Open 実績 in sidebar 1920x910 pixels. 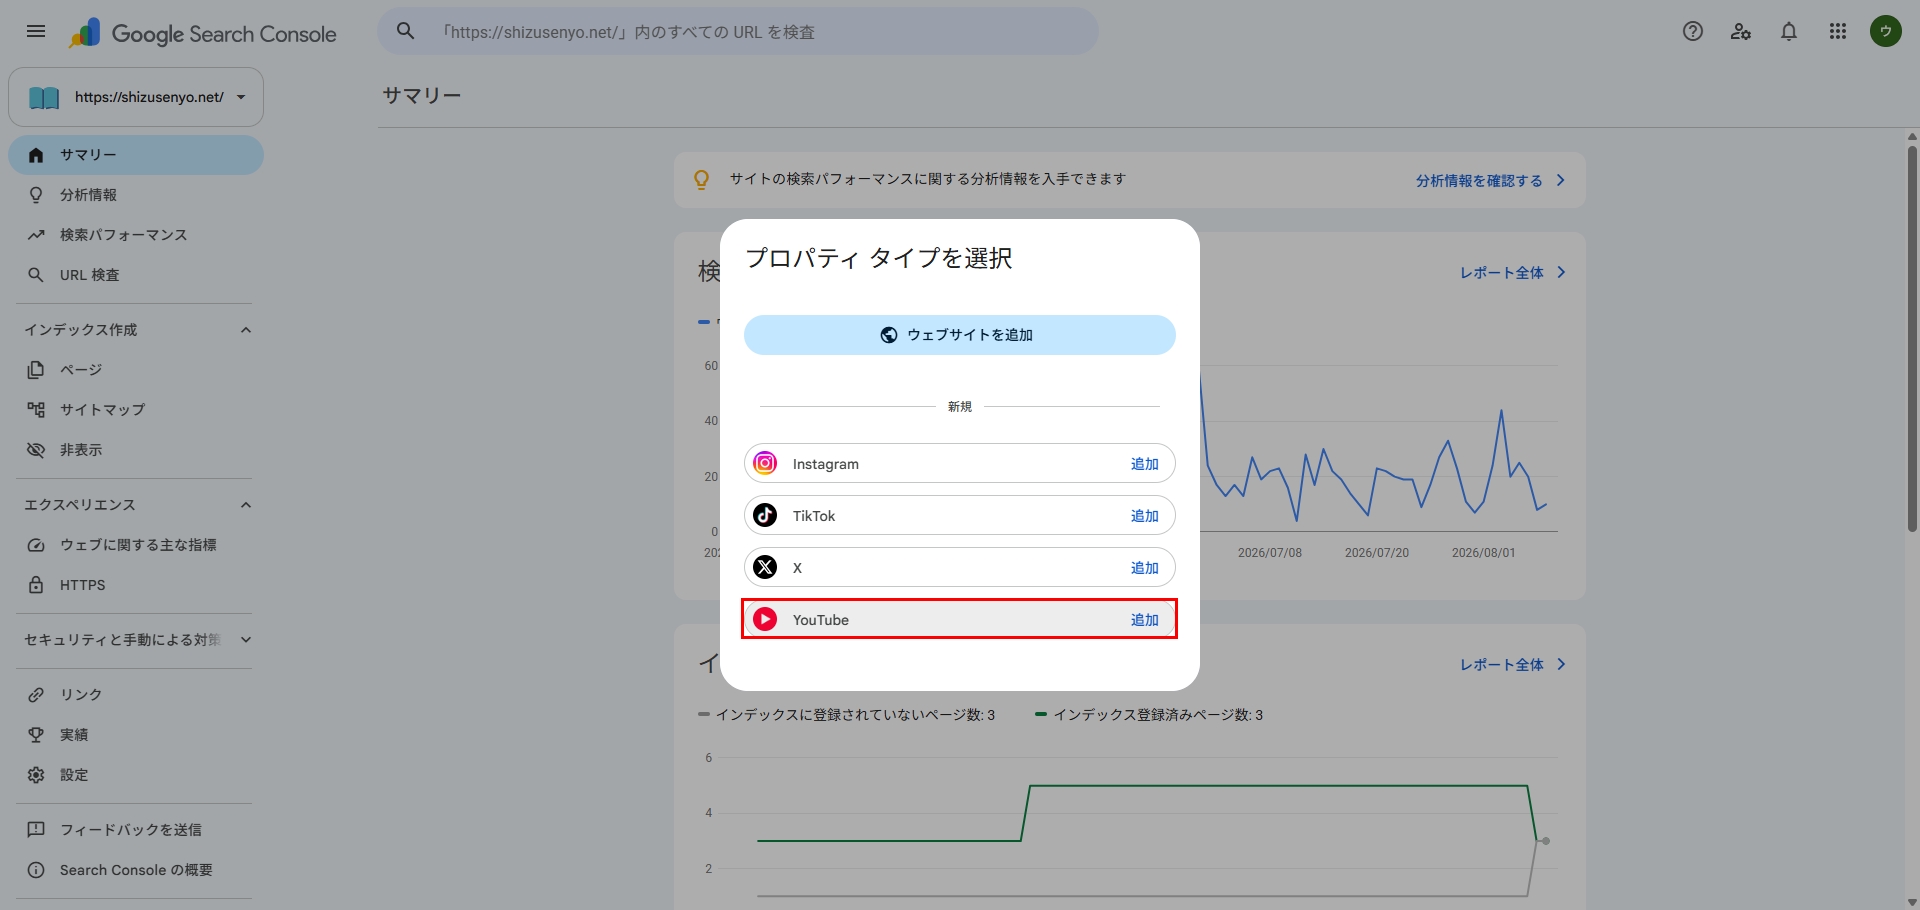pyautogui.click(x=136, y=735)
